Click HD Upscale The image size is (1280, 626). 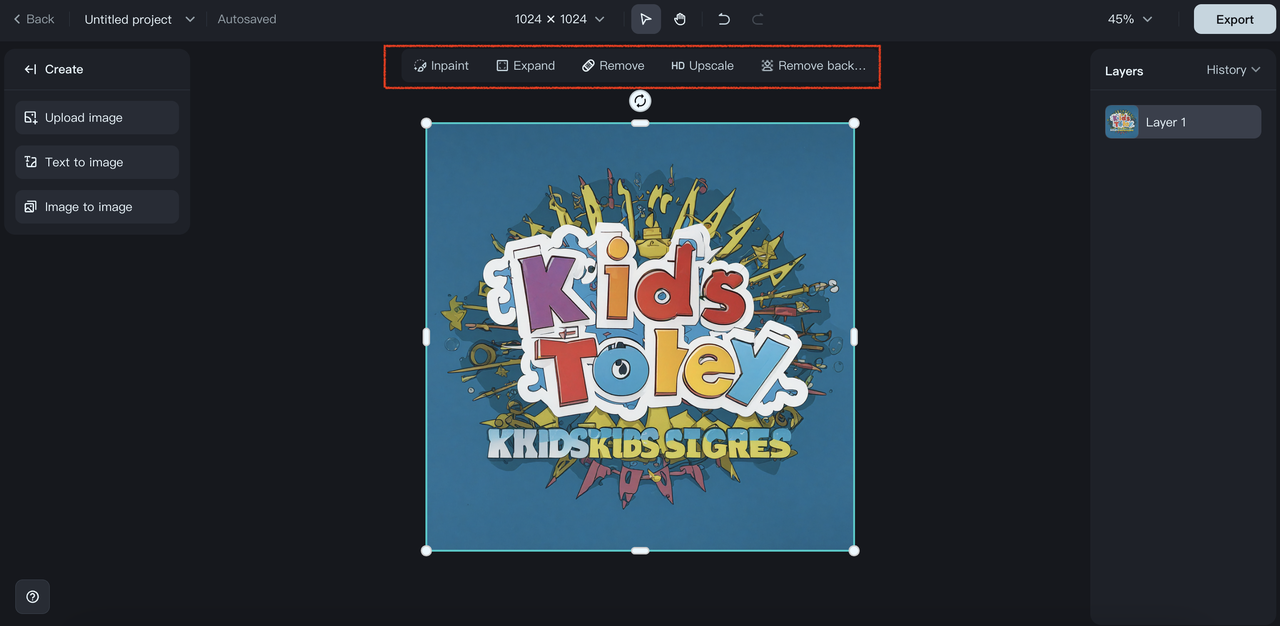click(702, 66)
